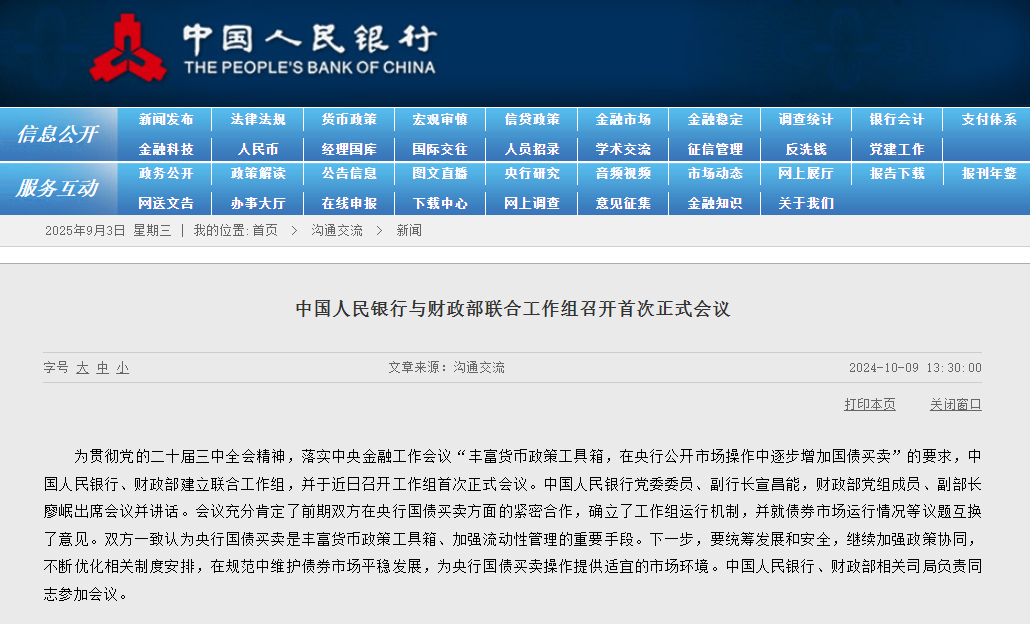Click the article title 中国人民银行与财政部联合工作组召开首次正式会议
Image resolution: width=1030 pixels, height=624 pixels.
513,309
